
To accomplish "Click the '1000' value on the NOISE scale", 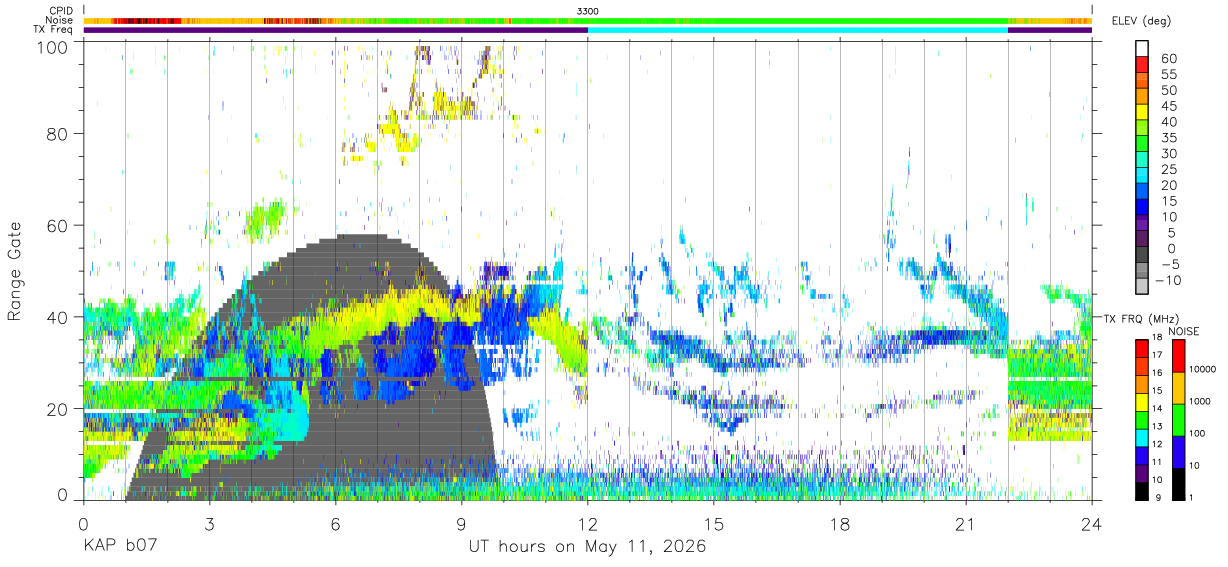I will click(1199, 402).
